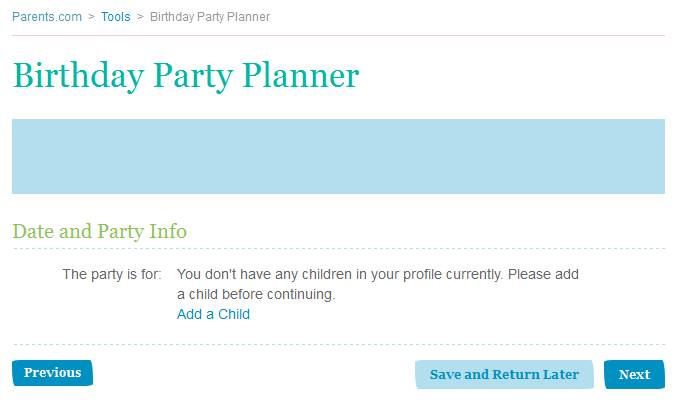Click the 'You don't have any children' message
Image resolution: width=678 pixels, height=415 pixels.
pyautogui.click(x=378, y=274)
